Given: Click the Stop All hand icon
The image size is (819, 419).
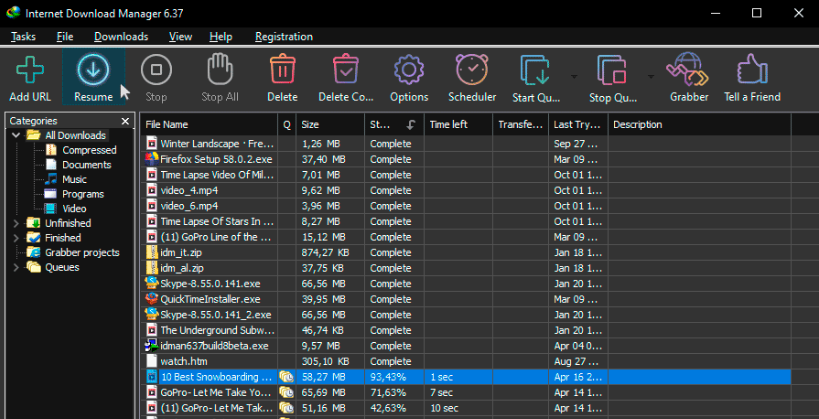Looking at the screenshot, I should tap(220, 70).
